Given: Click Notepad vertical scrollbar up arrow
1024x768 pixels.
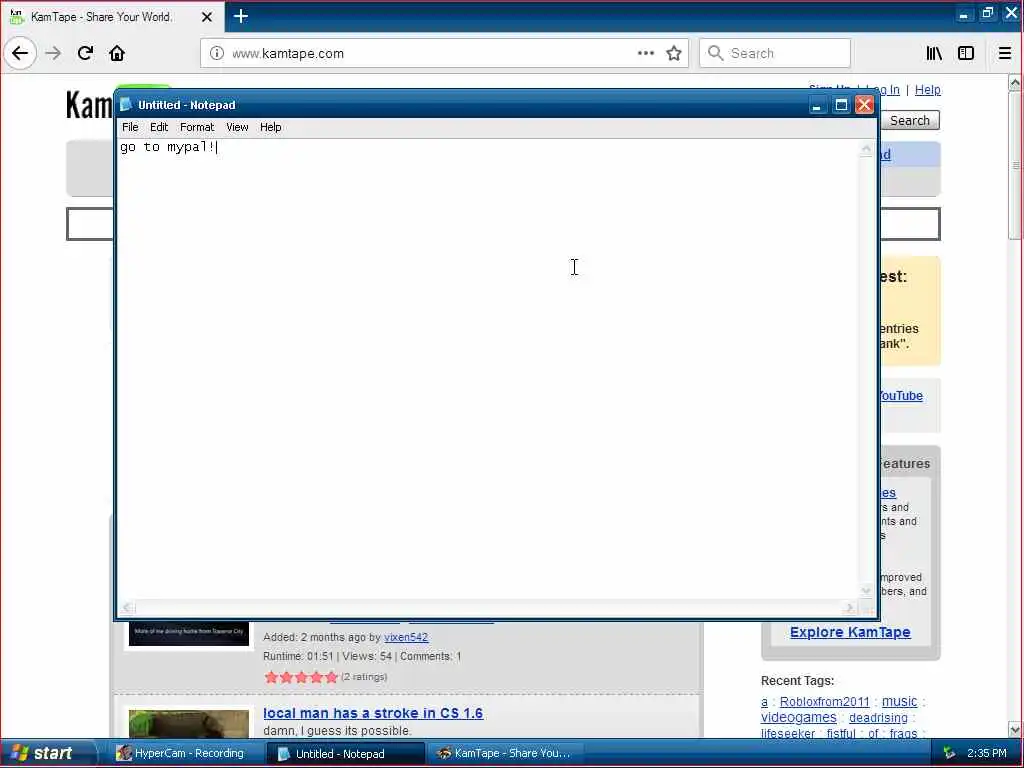Looking at the screenshot, I should [866, 149].
